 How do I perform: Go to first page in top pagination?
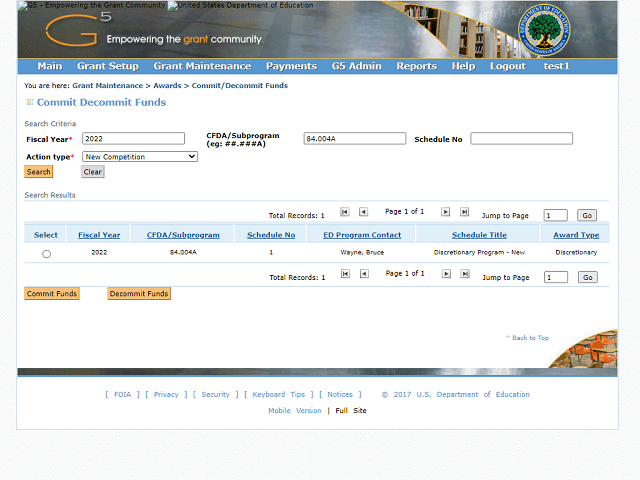click(x=345, y=212)
